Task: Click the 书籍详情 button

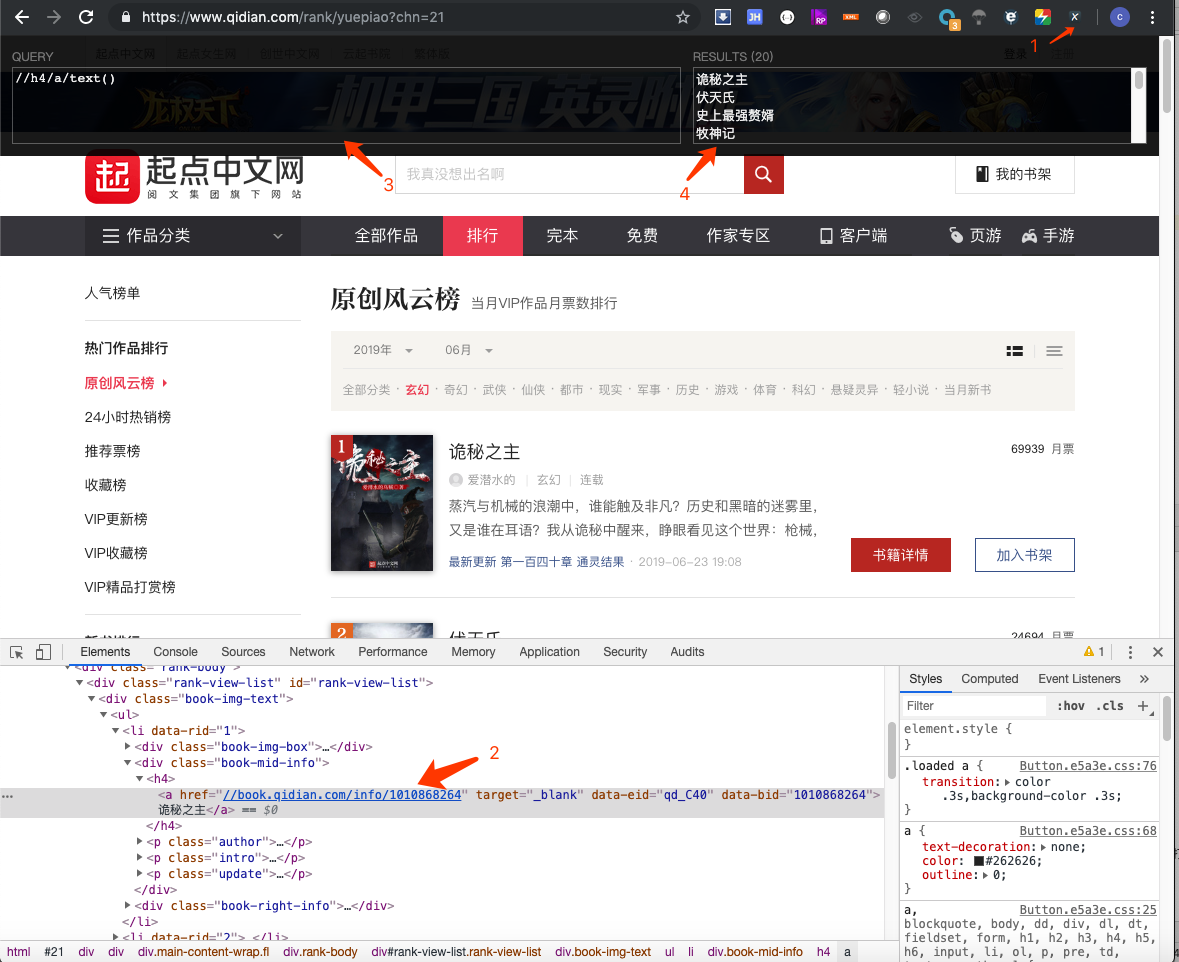Action: (x=901, y=555)
